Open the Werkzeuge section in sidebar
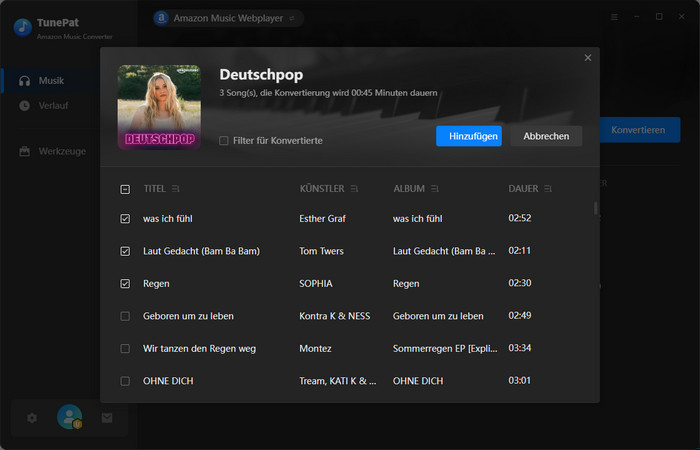The image size is (700, 450). coord(52,151)
